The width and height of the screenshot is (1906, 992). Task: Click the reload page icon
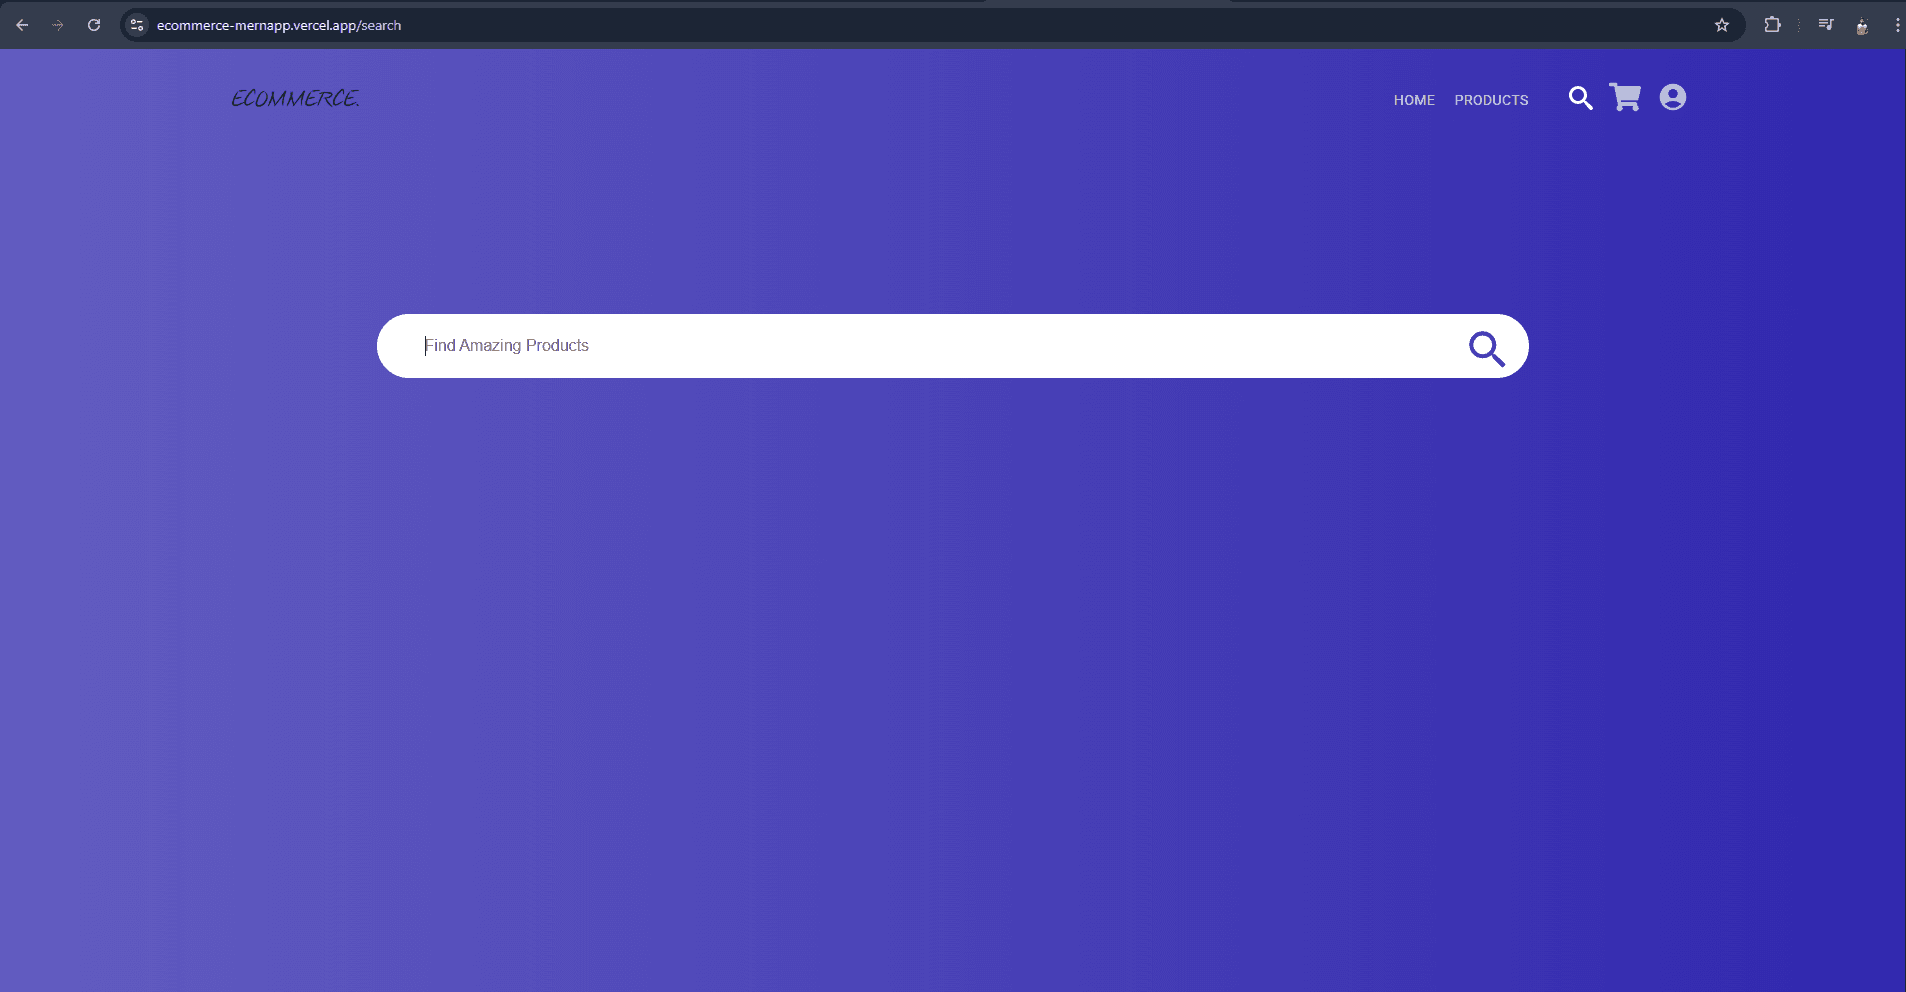(x=94, y=24)
